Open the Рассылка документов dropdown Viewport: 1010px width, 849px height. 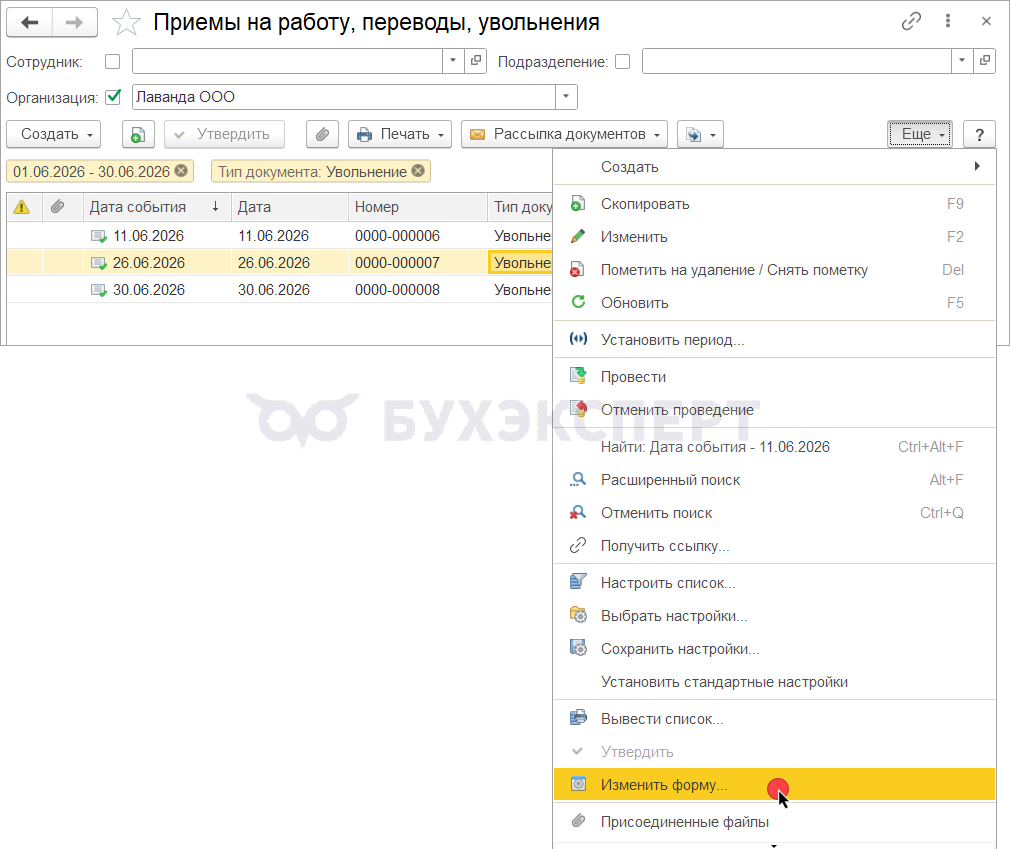pos(564,135)
